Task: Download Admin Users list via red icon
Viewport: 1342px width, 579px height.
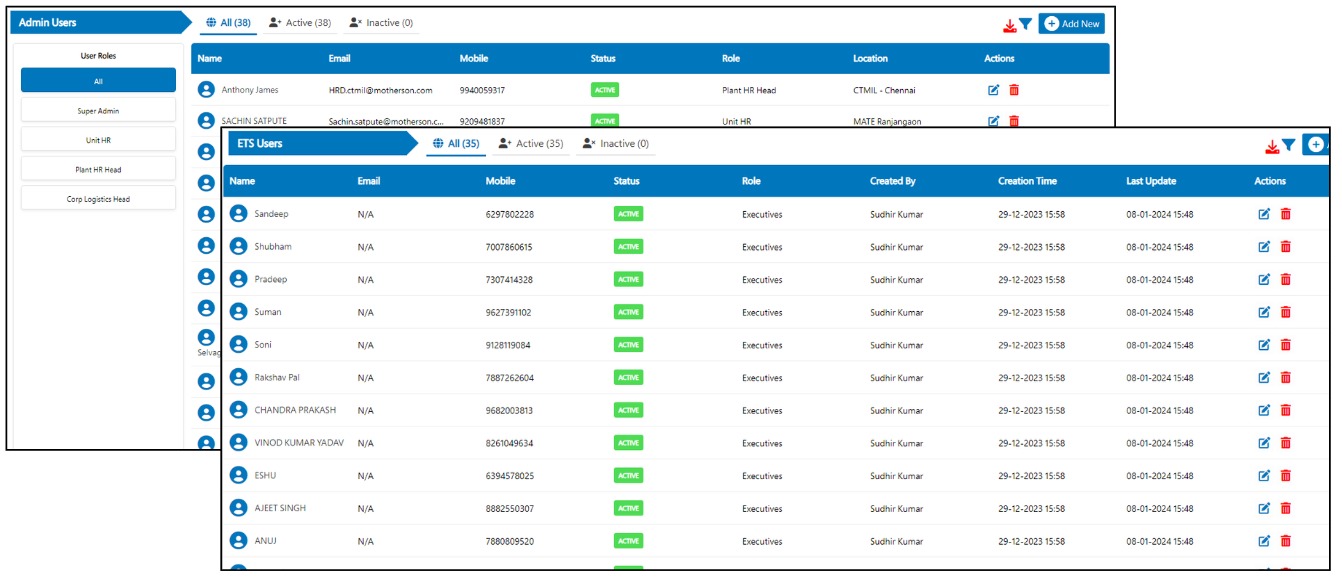Action: pyautogui.click(x=1009, y=25)
